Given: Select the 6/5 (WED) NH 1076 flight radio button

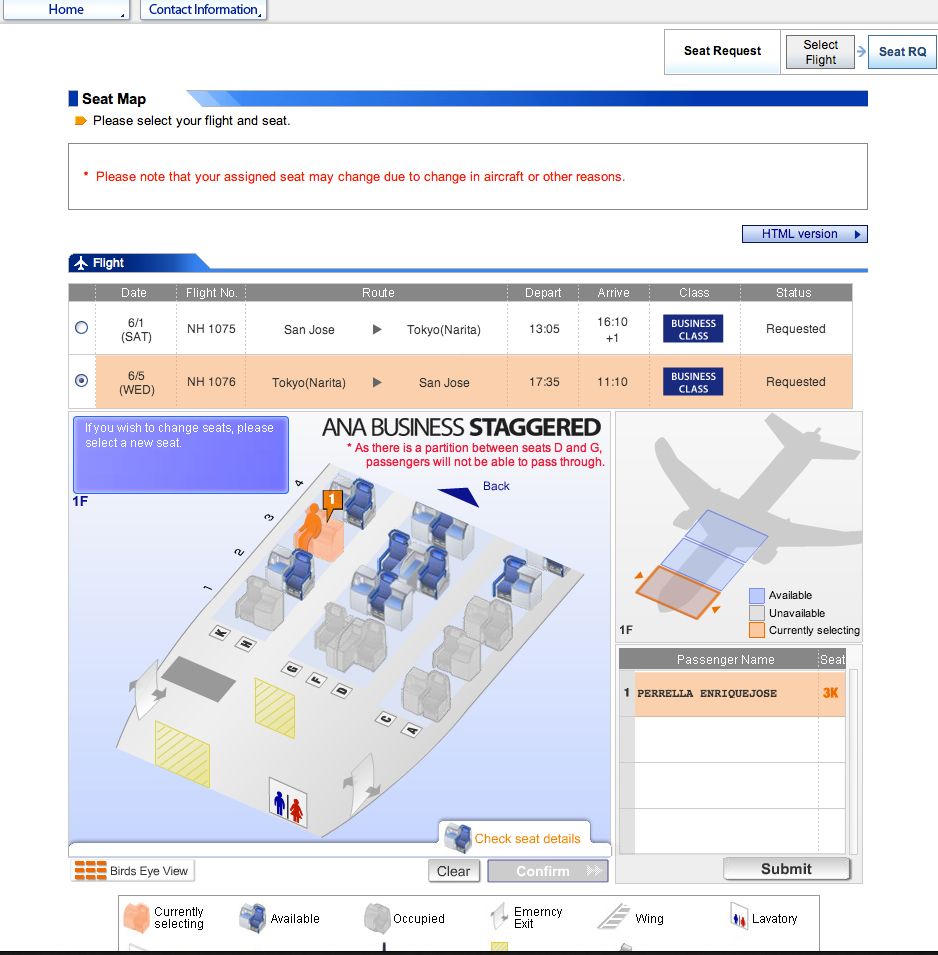Looking at the screenshot, I should 81,381.
